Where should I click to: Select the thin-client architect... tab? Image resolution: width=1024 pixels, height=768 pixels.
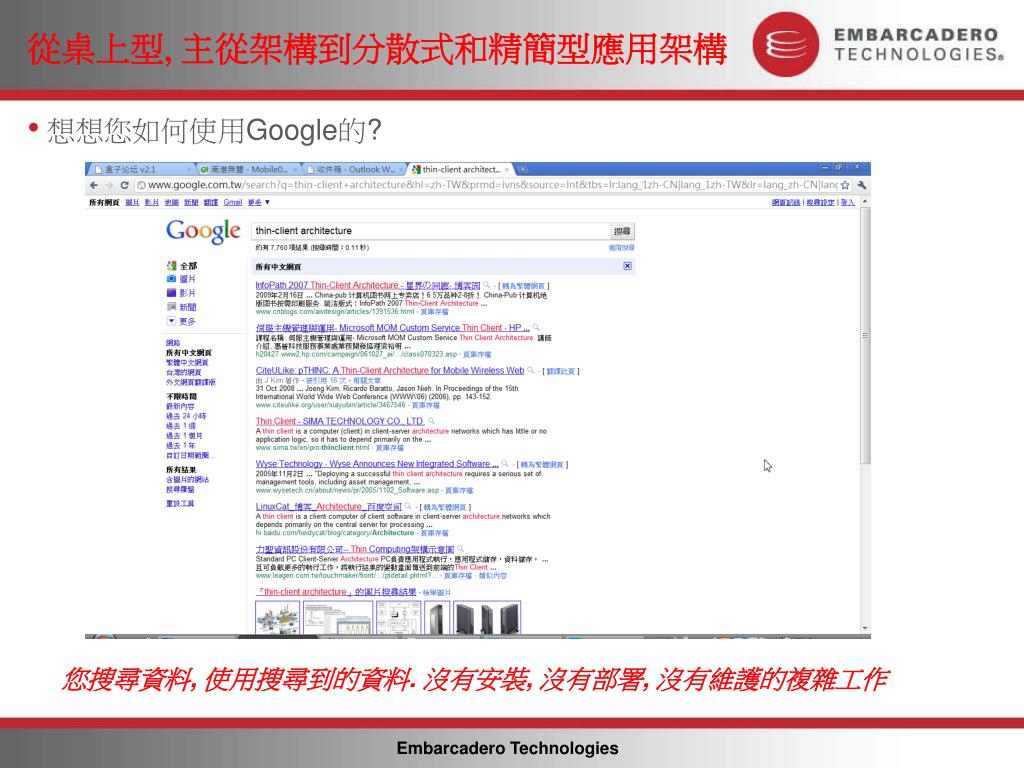click(461, 170)
